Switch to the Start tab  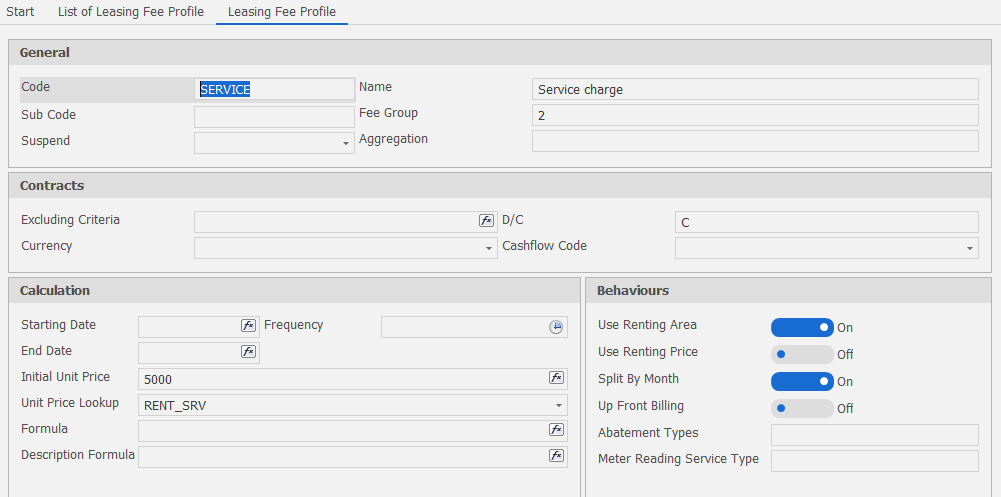pyautogui.click(x=20, y=12)
